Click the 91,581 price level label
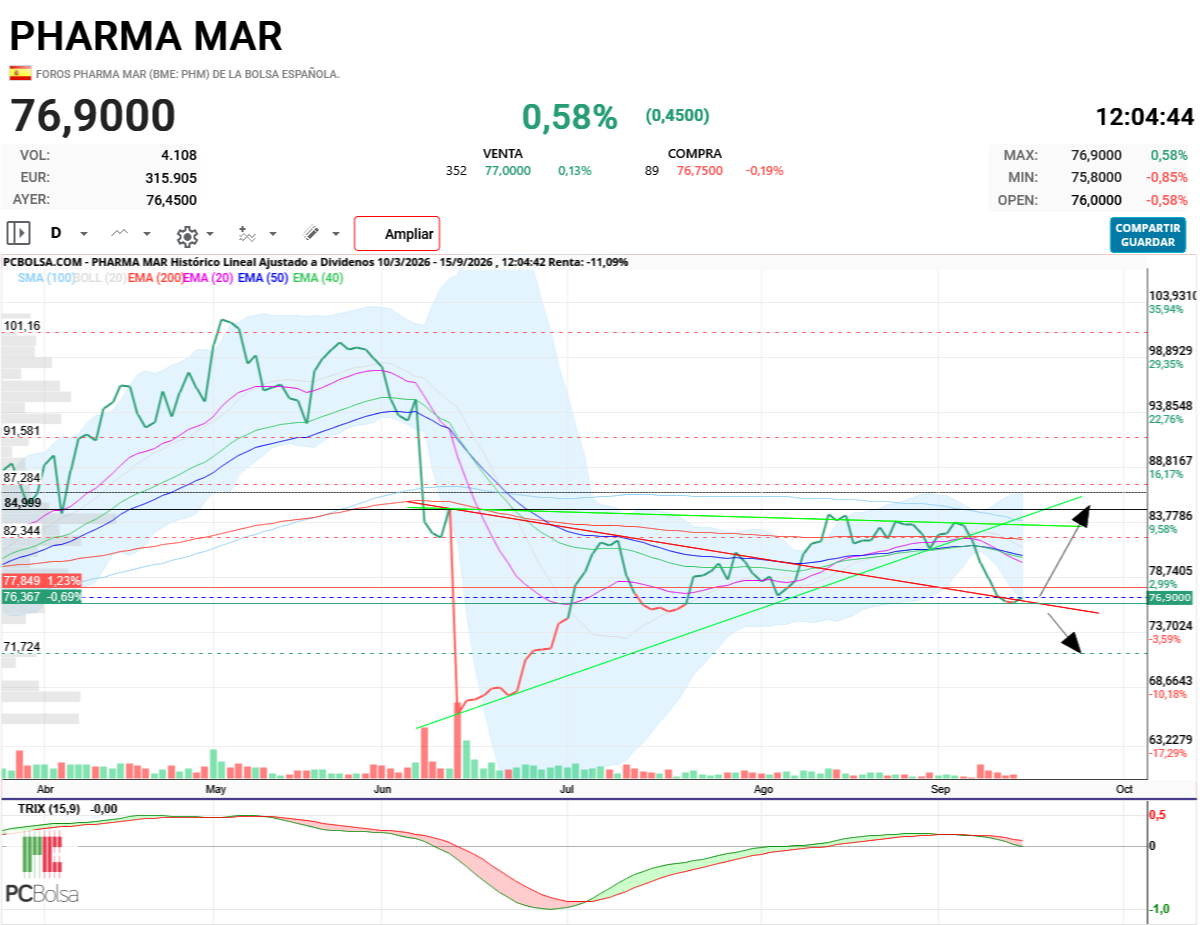 [21, 431]
